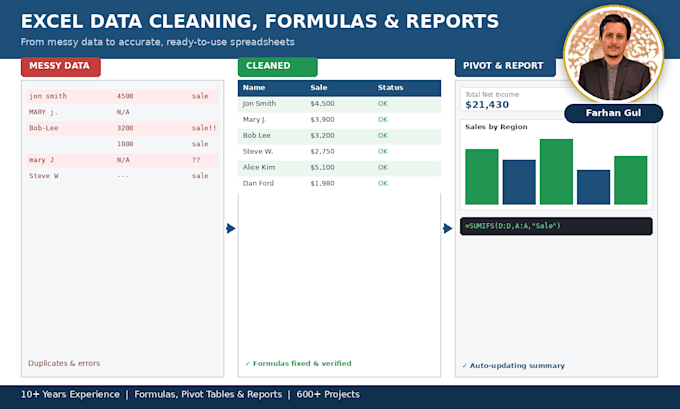This screenshot has width=680, height=409.
Task: Click the '4500' messy data value
Action: 125,96
